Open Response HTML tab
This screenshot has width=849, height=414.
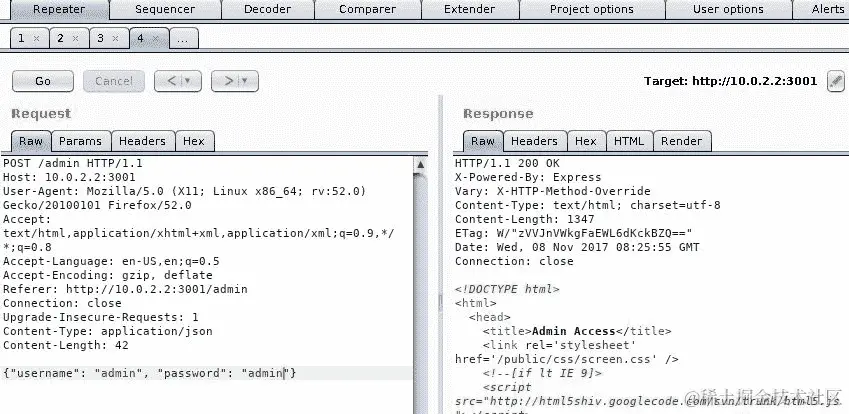point(629,141)
